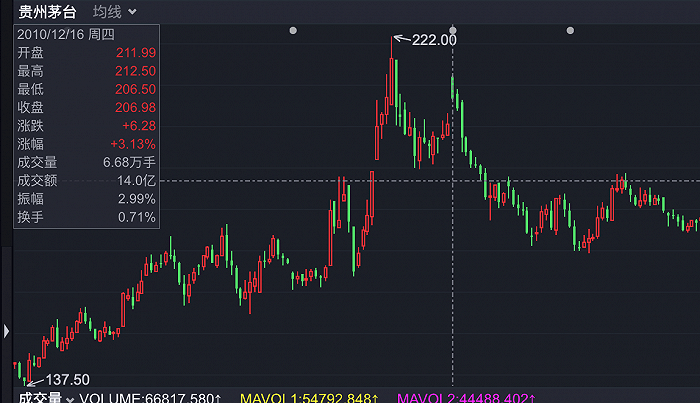The height and width of the screenshot is (403, 700).
Task: Click the first gray marker dot above chart
Action: [x=293, y=30]
